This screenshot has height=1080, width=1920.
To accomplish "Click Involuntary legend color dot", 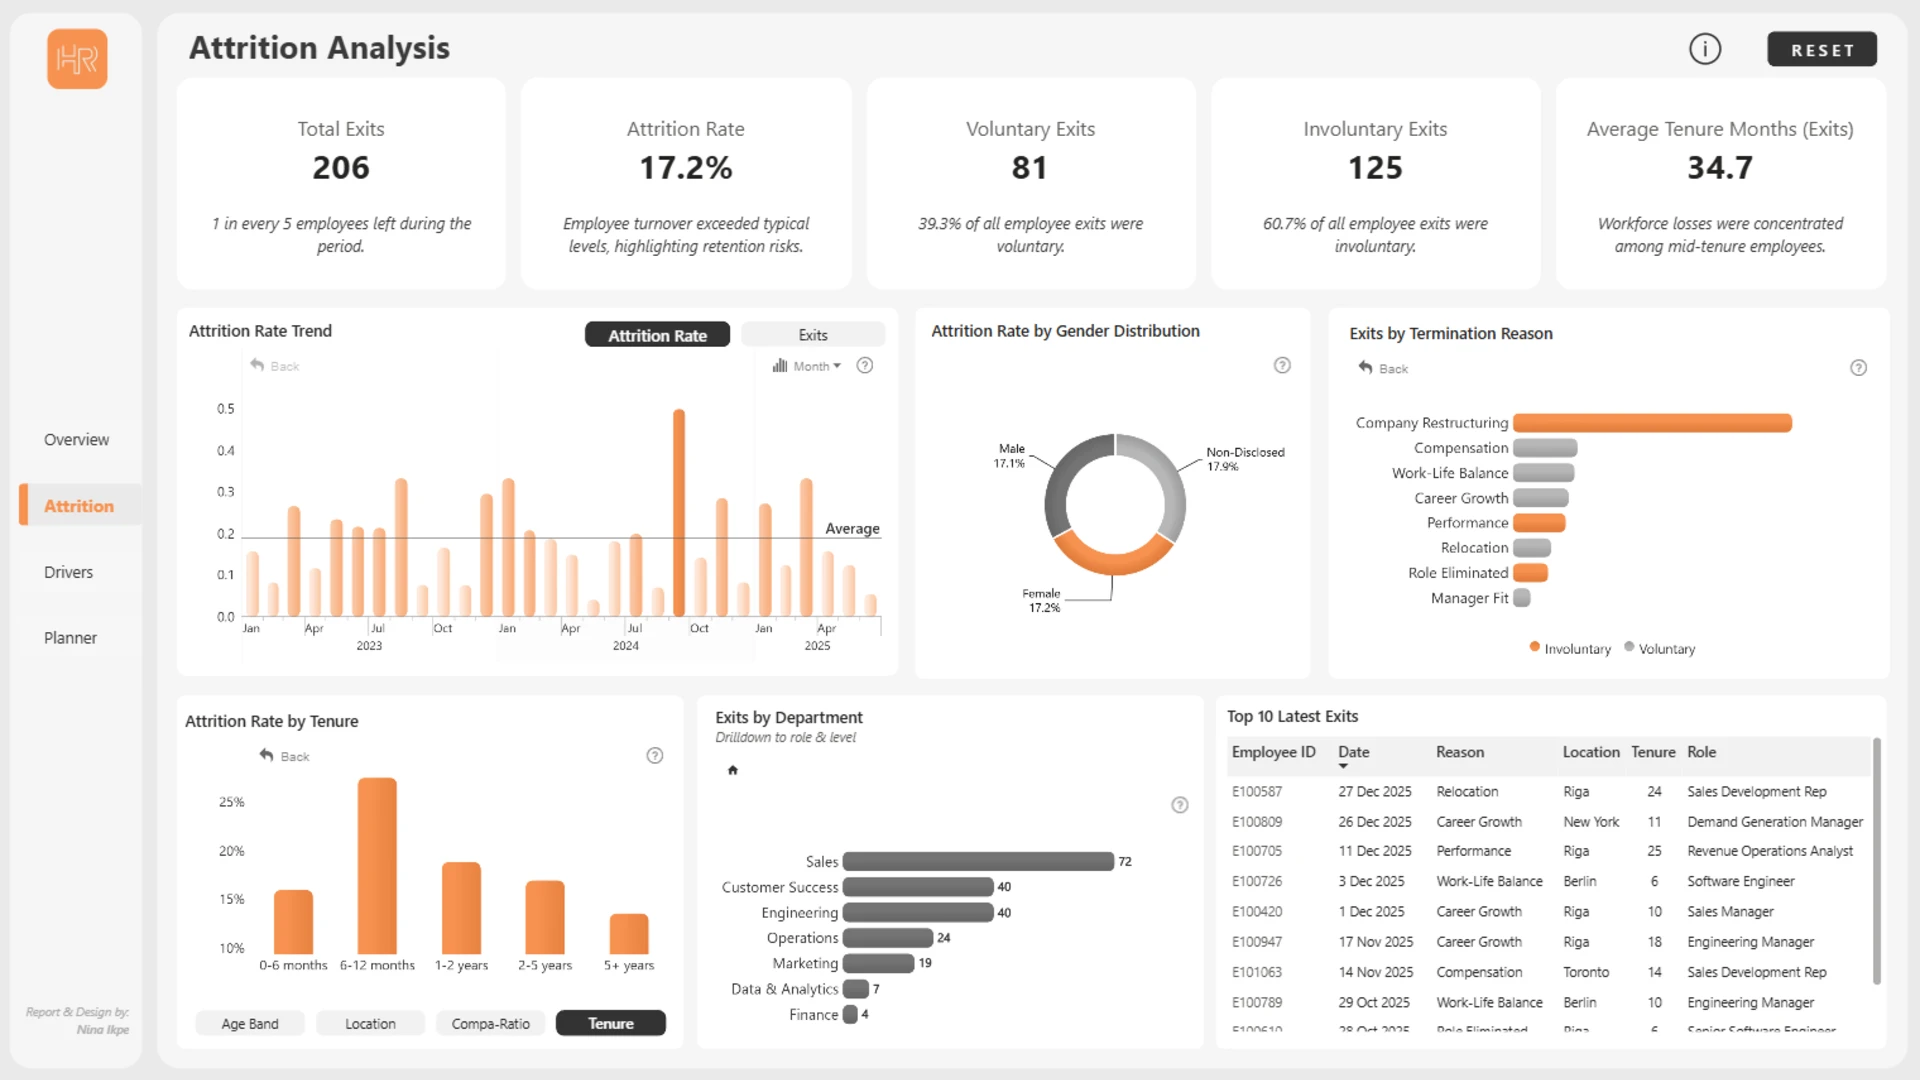I will pyautogui.click(x=1535, y=647).
